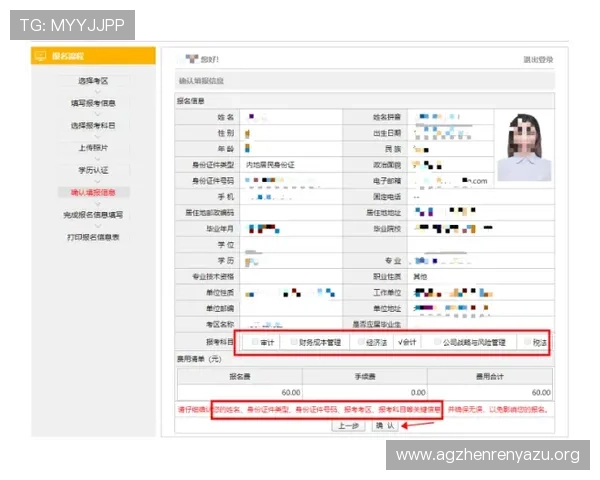Select the 经济法 checkbox
The width and height of the screenshot is (600, 480).
pos(361,342)
